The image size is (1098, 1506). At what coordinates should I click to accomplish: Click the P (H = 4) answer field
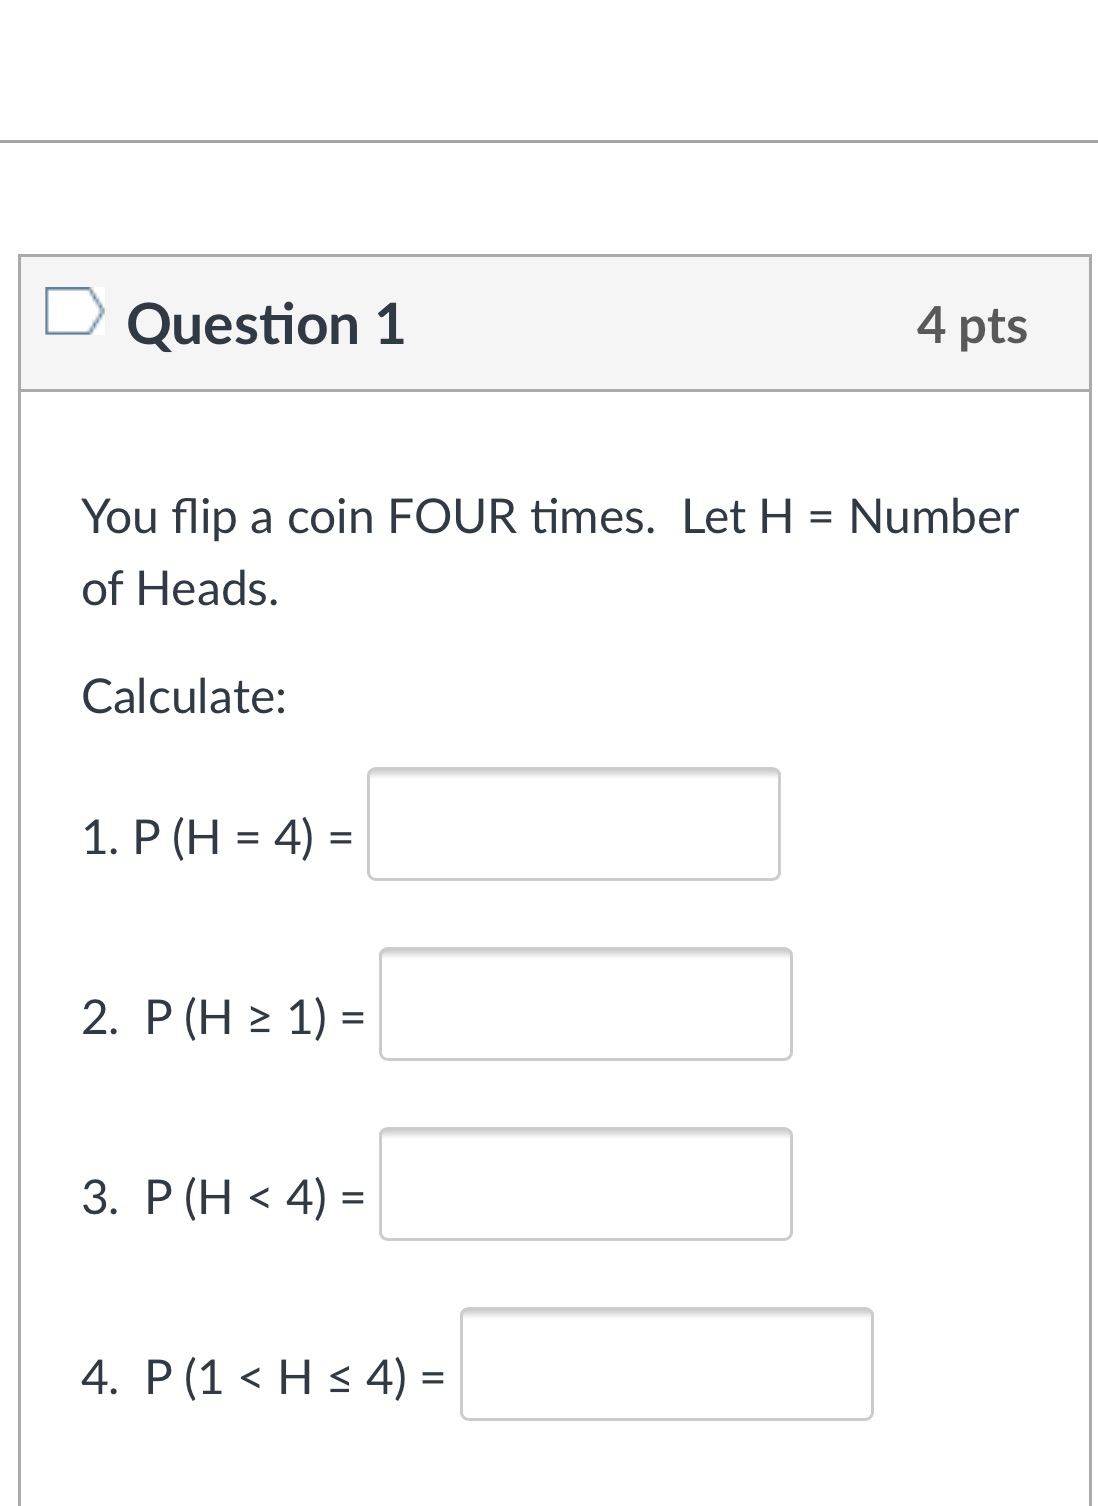573,824
